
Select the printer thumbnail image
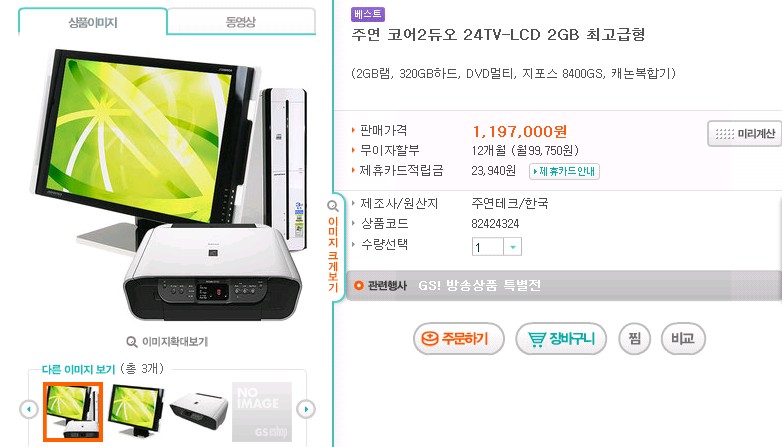198,410
